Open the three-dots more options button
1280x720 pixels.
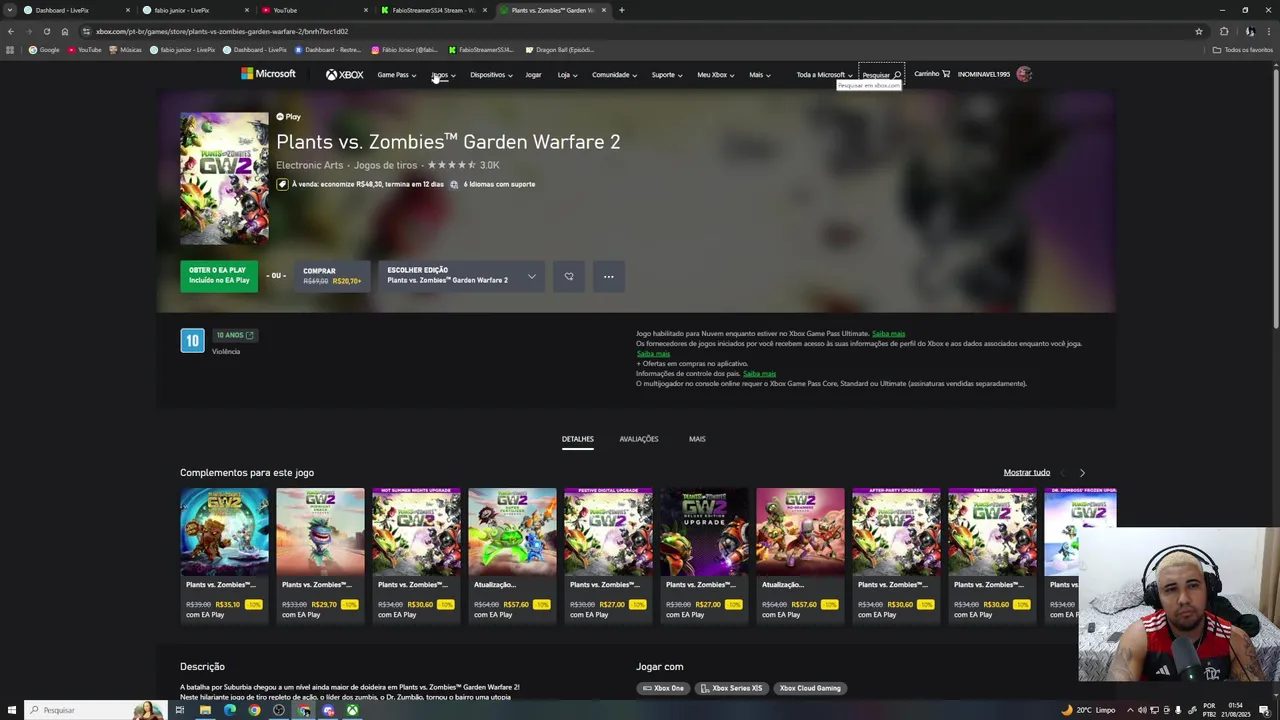click(x=608, y=276)
